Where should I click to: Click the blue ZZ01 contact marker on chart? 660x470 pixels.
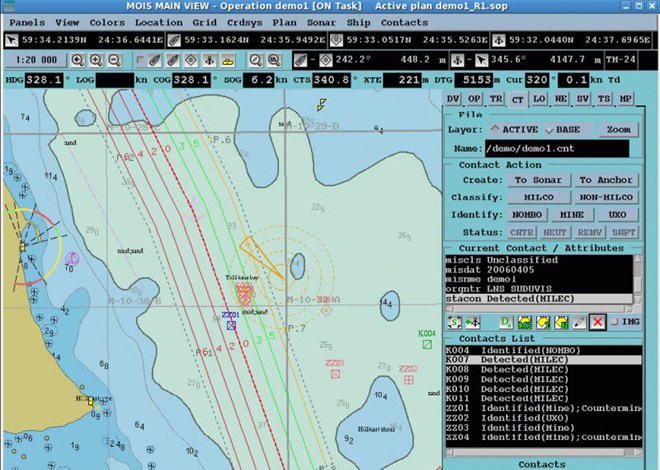click(x=231, y=325)
